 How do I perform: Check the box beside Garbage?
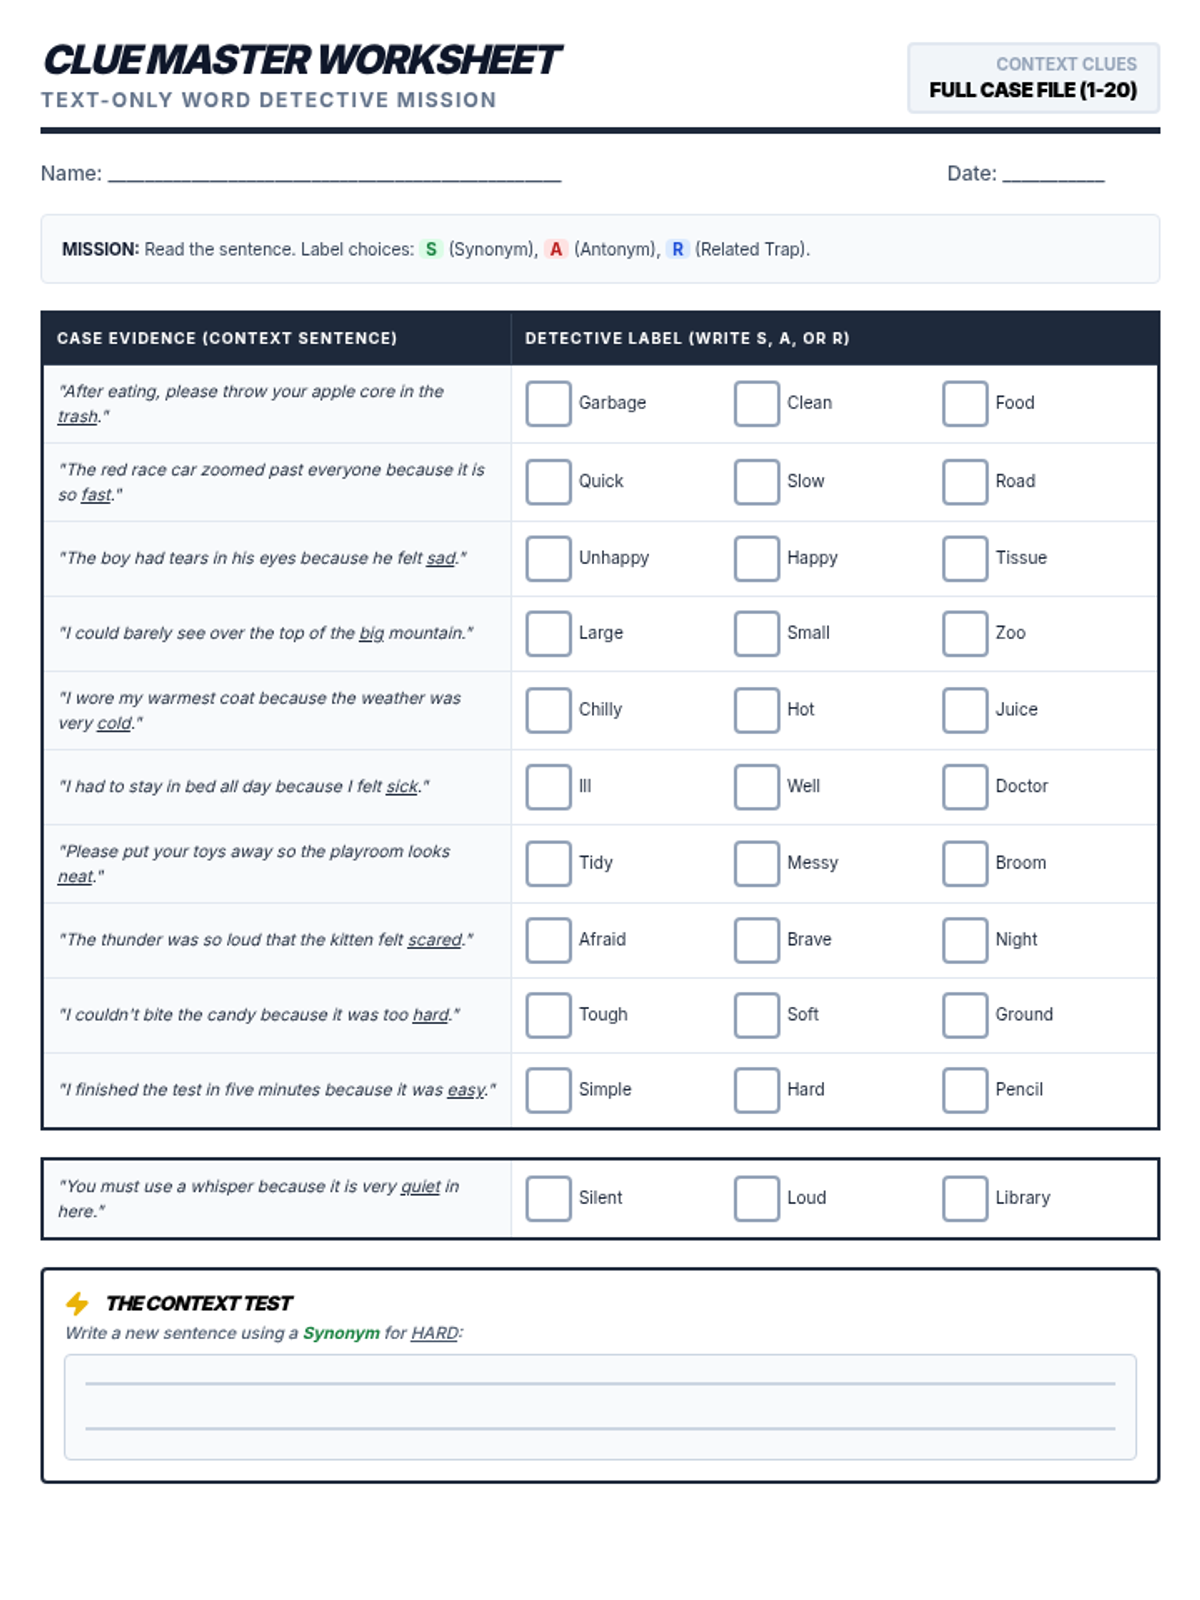click(x=548, y=403)
